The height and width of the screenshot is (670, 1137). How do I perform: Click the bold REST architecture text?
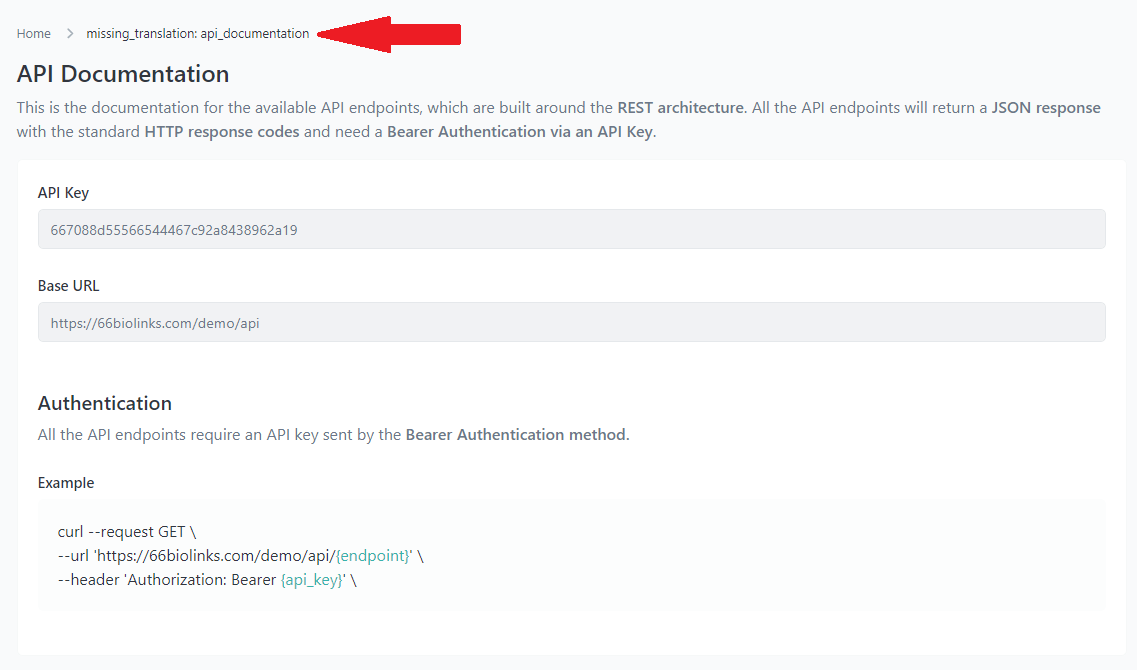(680, 108)
